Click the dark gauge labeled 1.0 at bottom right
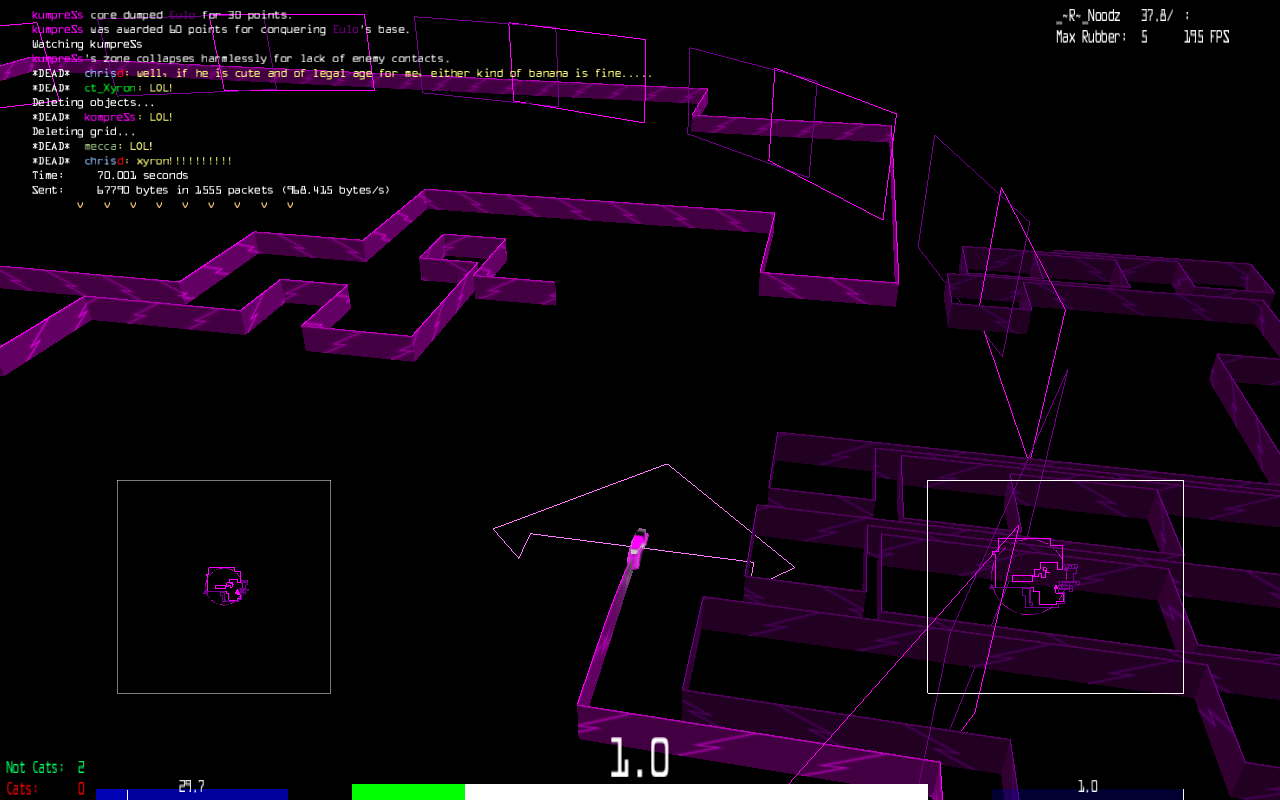This screenshot has width=1280, height=800. point(1087,793)
